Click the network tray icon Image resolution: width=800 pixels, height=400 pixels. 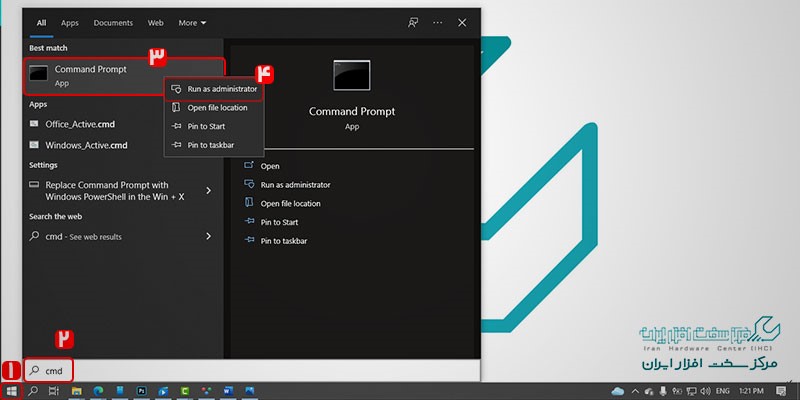(691, 391)
